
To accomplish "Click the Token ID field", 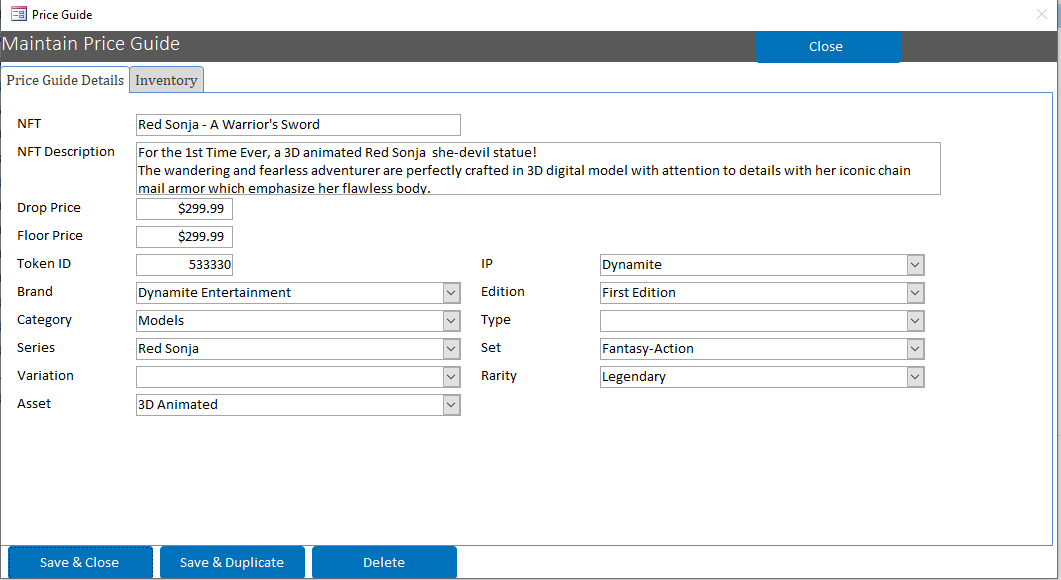I will (x=184, y=265).
